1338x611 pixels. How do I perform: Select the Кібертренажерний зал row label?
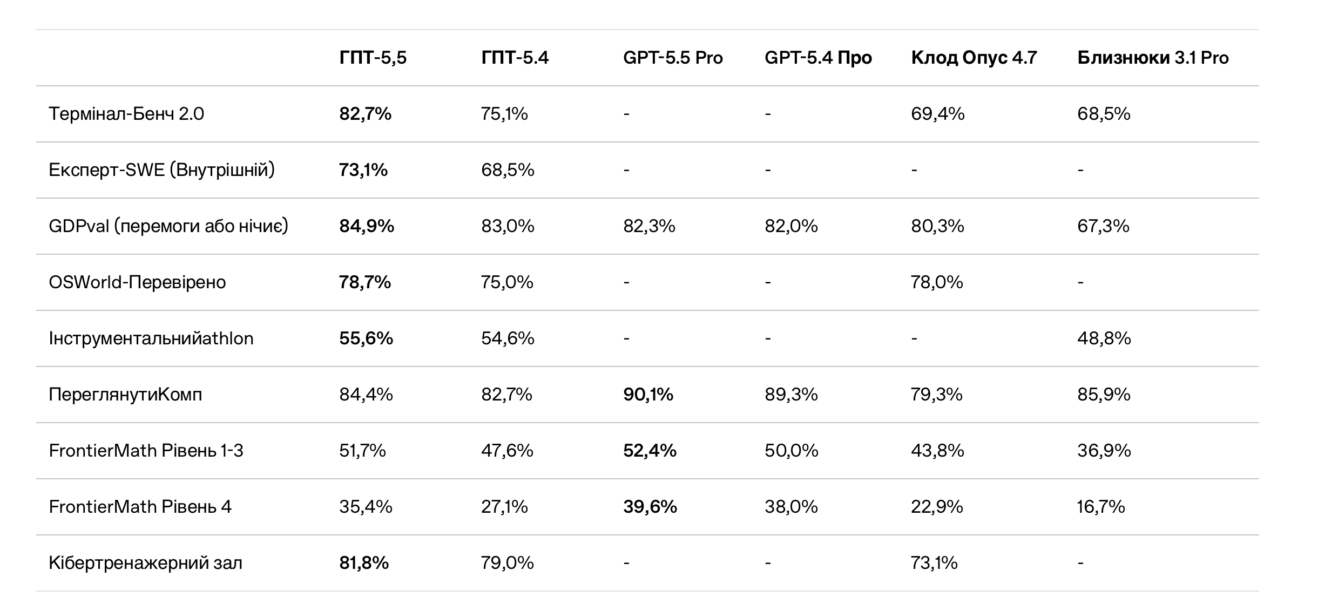click(x=145, y=563)
